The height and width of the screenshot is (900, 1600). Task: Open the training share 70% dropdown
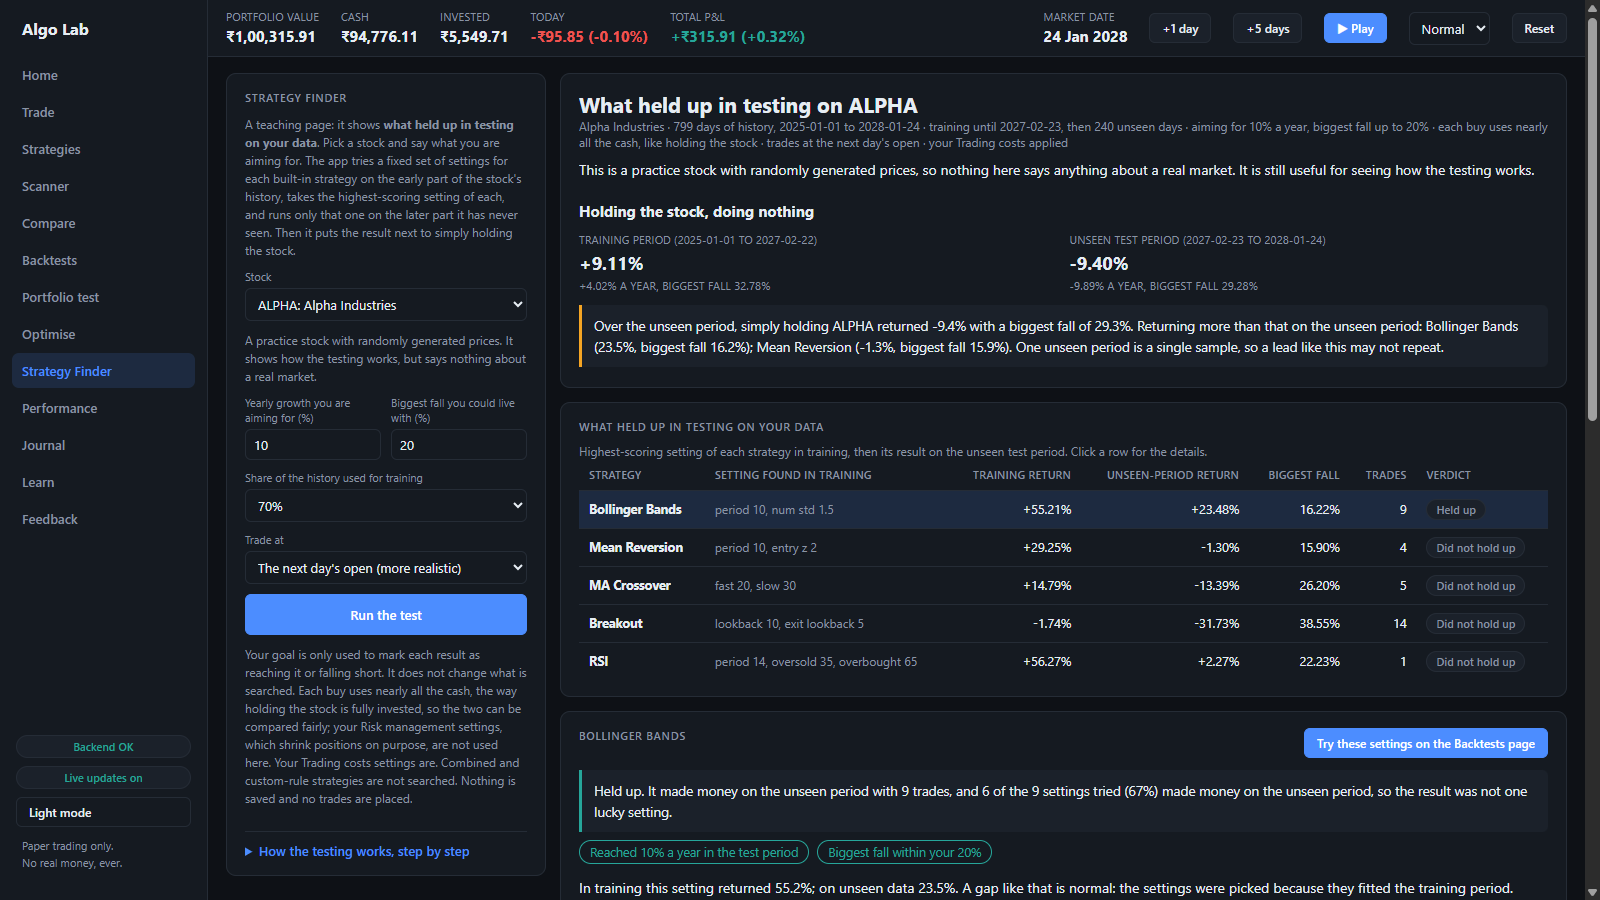386,506
